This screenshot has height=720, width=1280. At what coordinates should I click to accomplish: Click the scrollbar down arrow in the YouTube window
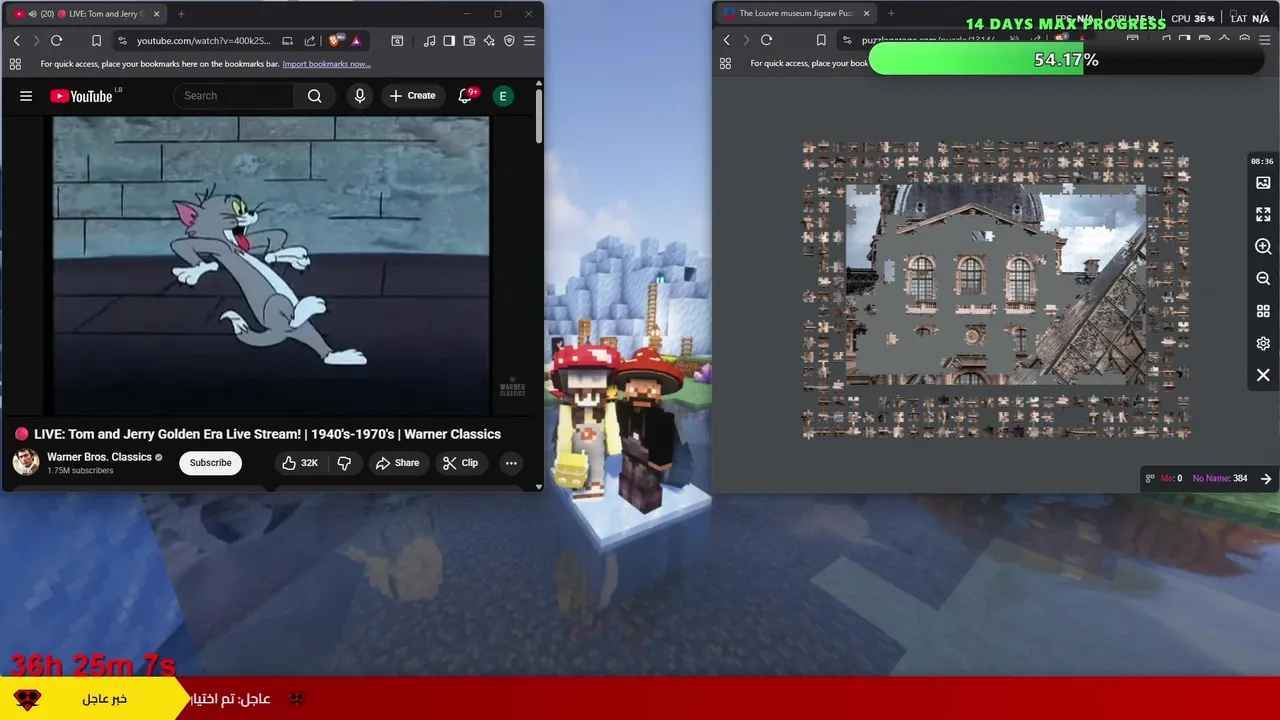click(x=539, y=487)
